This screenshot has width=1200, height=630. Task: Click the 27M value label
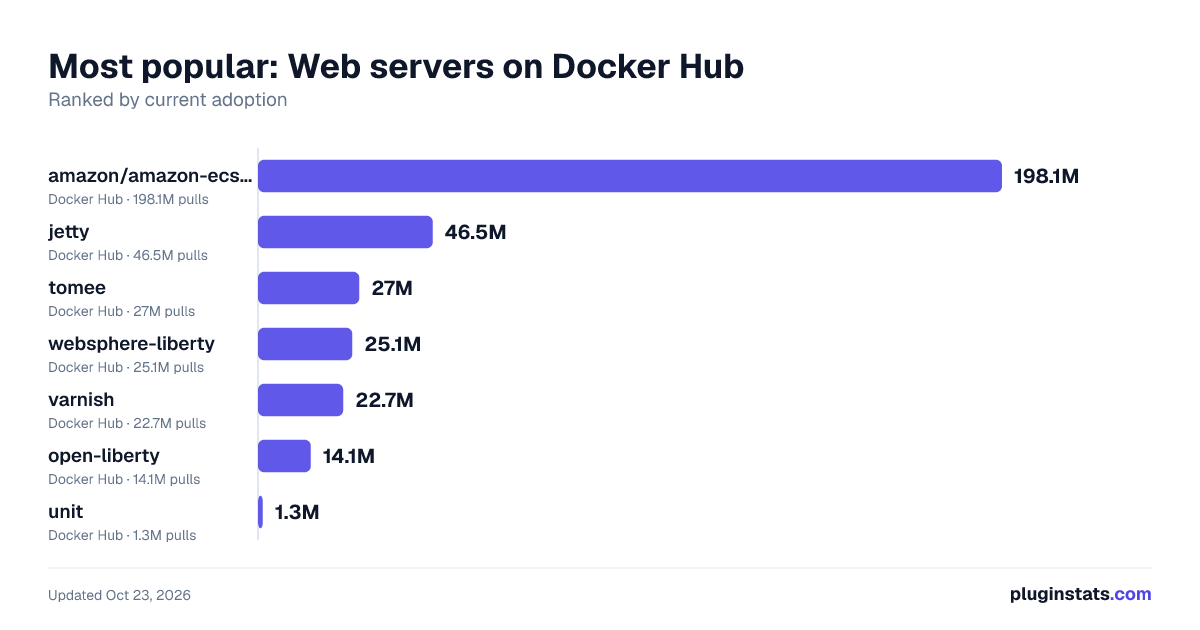coord(392,289)
